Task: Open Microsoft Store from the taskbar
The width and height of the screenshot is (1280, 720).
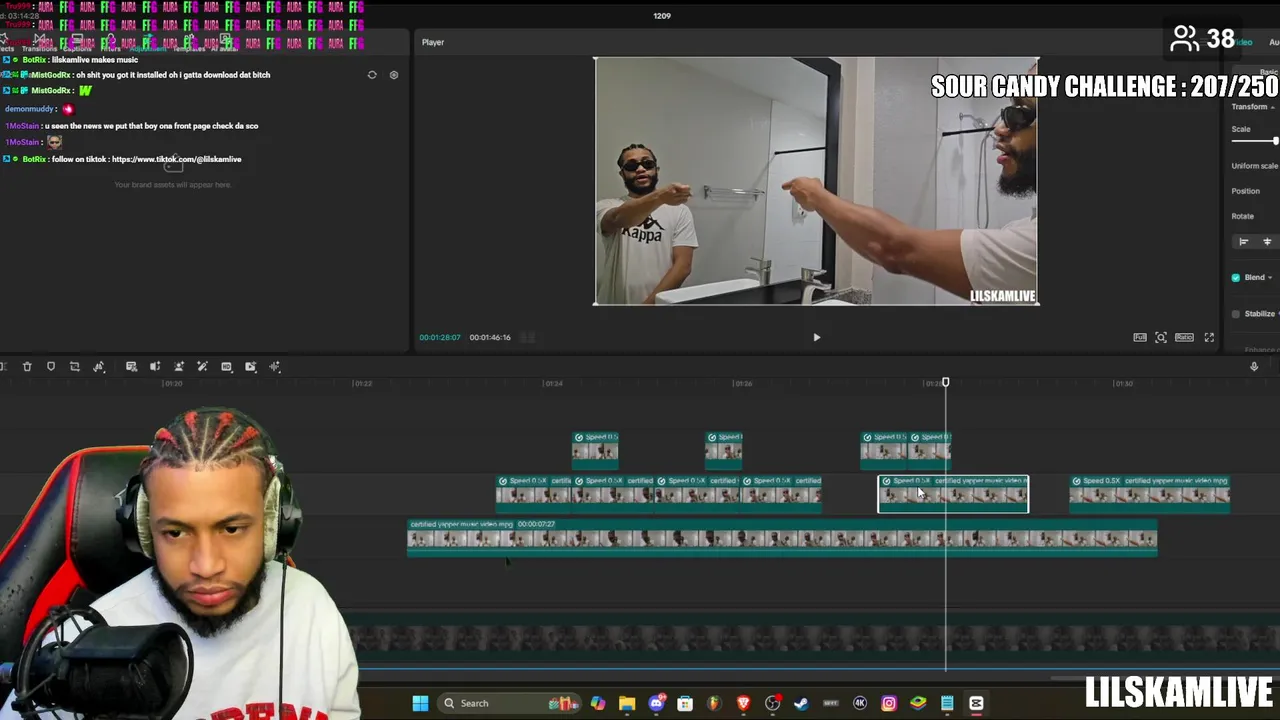Action: [x=685, y=704]
